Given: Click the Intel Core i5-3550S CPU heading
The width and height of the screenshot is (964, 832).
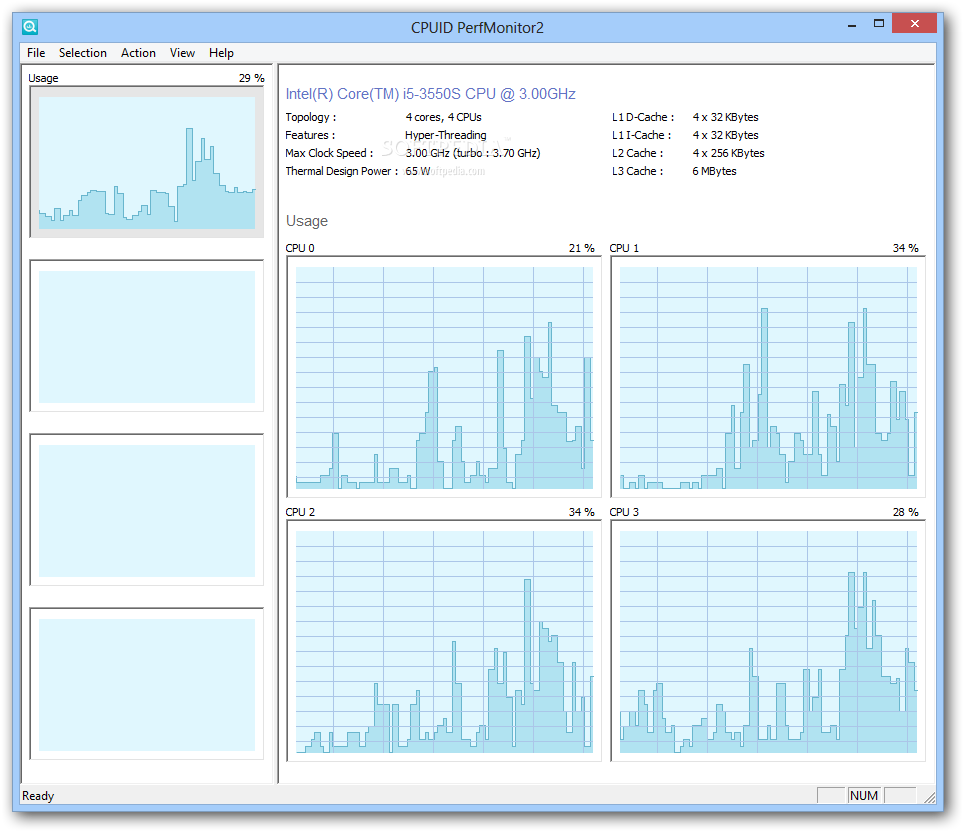Looking at the screenshot, I should click(430, 94).
